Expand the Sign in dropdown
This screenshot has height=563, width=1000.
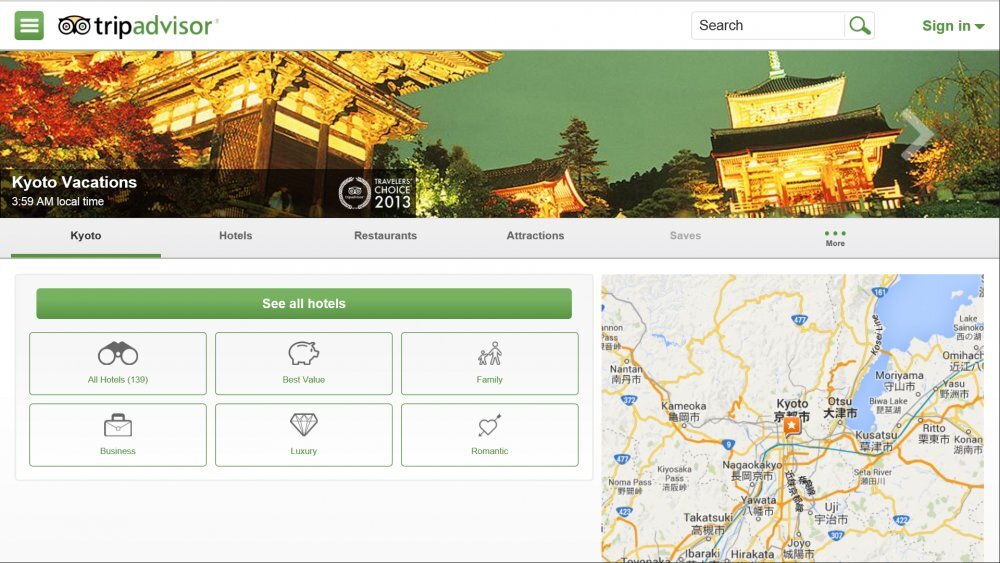[953, 26]
